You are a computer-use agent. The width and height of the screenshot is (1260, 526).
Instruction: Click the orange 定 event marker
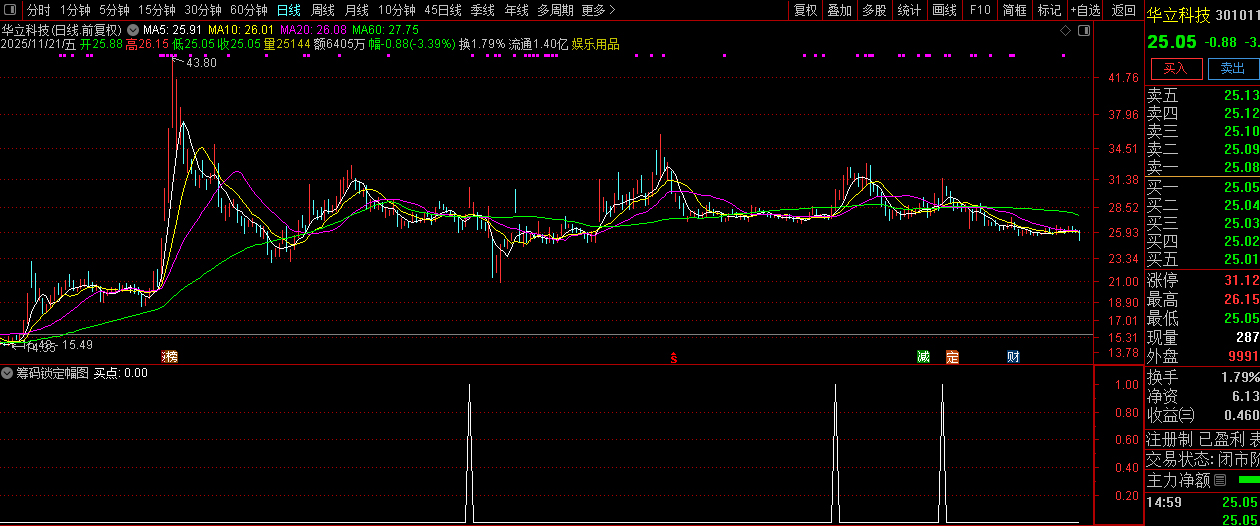click(x=952, y=357)
